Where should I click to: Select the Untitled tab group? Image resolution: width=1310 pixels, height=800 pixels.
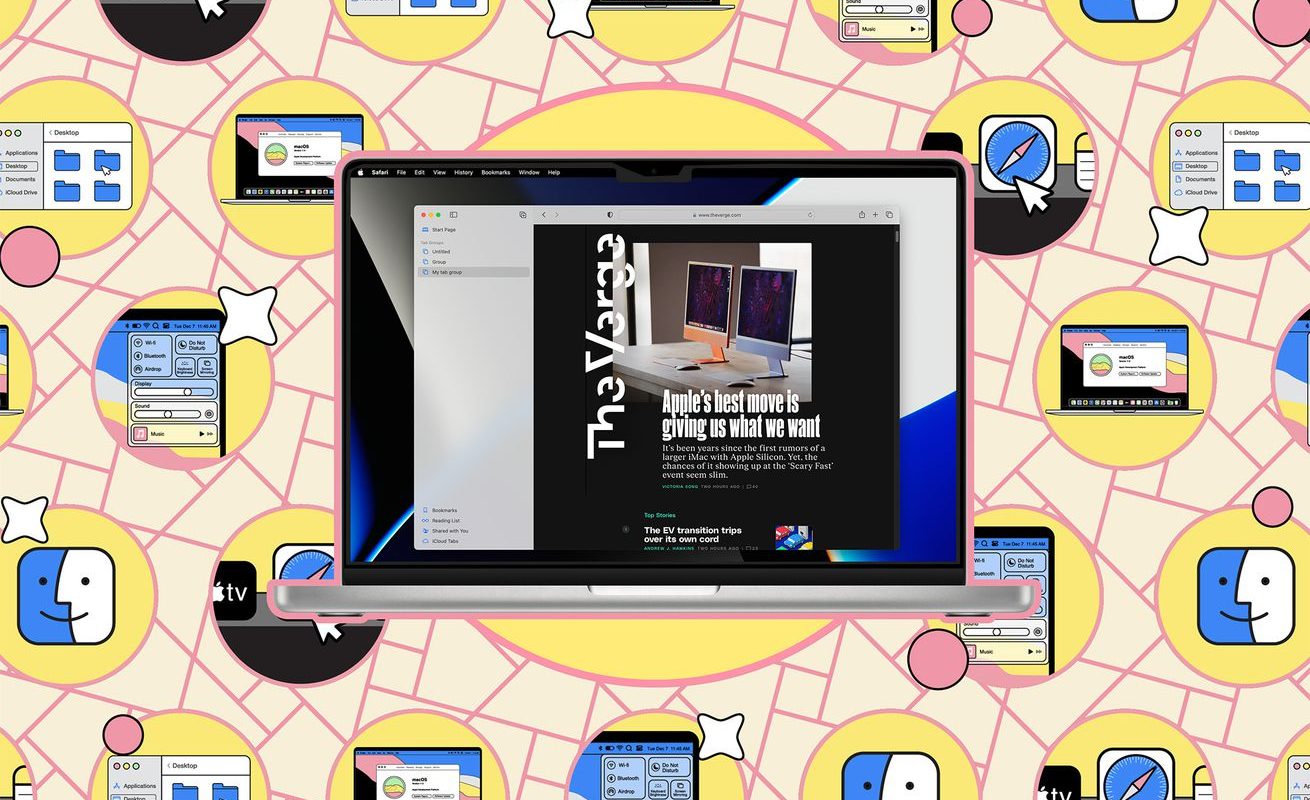click(474, 252)
